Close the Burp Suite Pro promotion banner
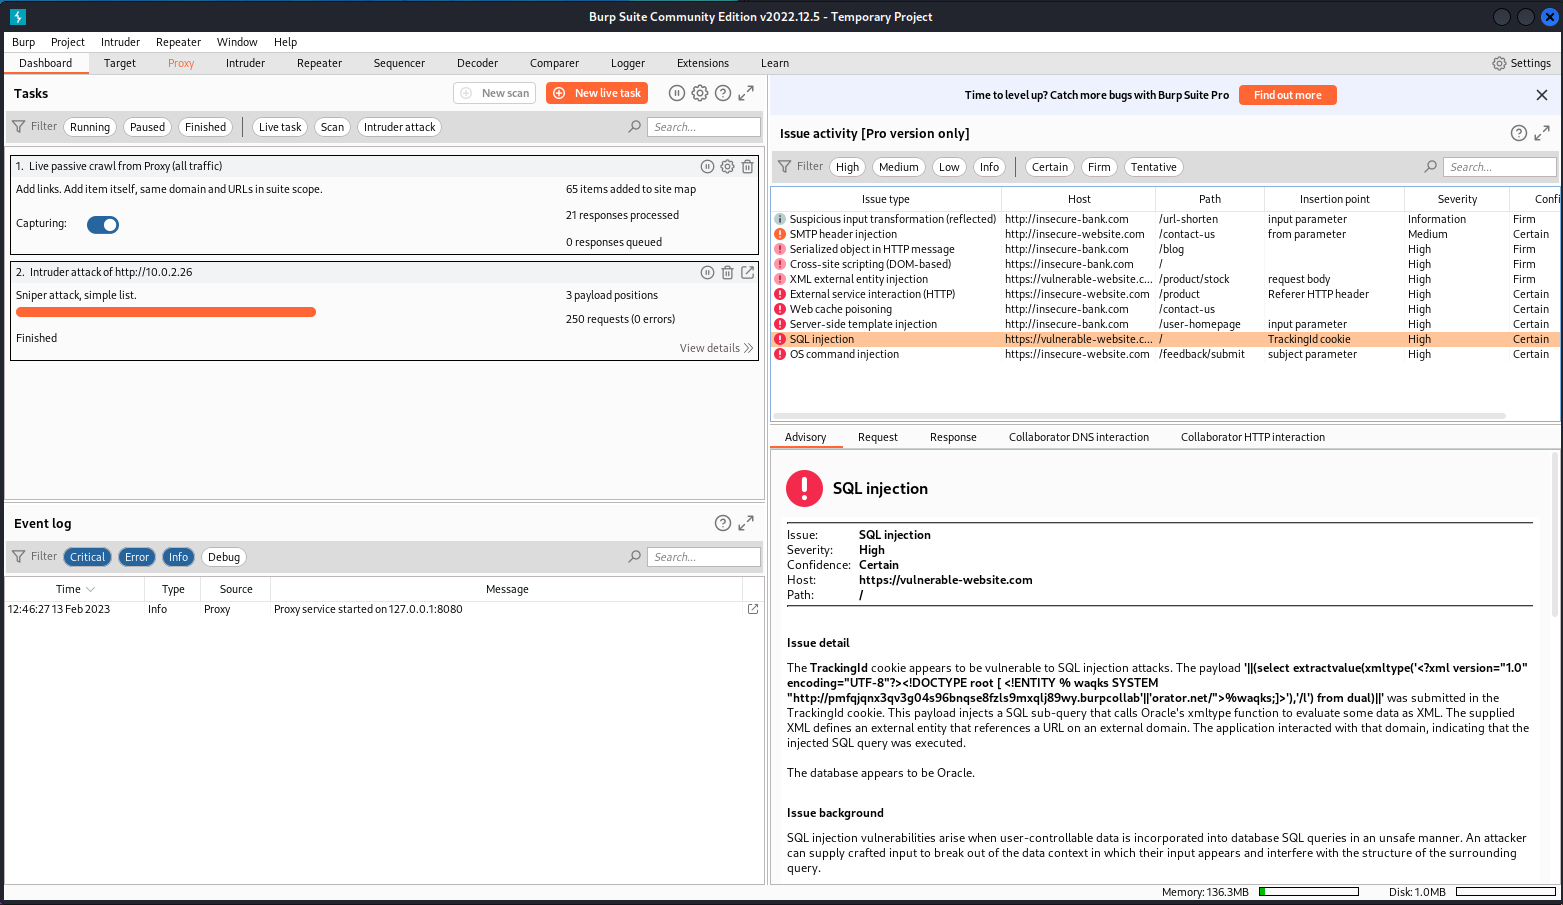The width and height of the screenshot is (1563, 905). [1542, 95]
